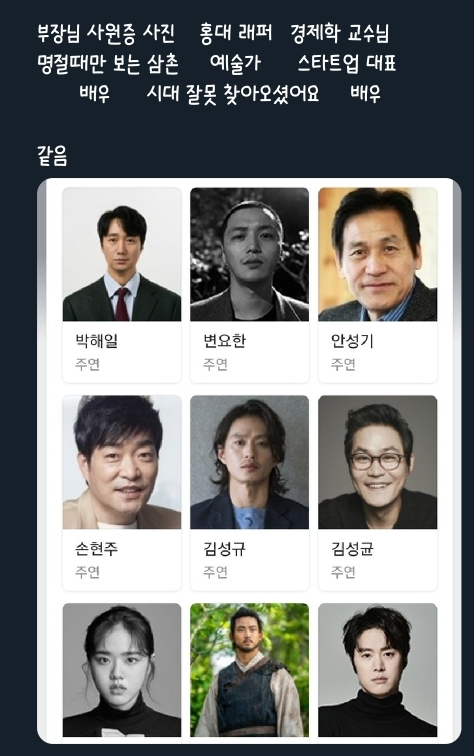Screen dimensions: 474x756
Task: Open the historical costume forest photo
Action: tap(249, 670)
